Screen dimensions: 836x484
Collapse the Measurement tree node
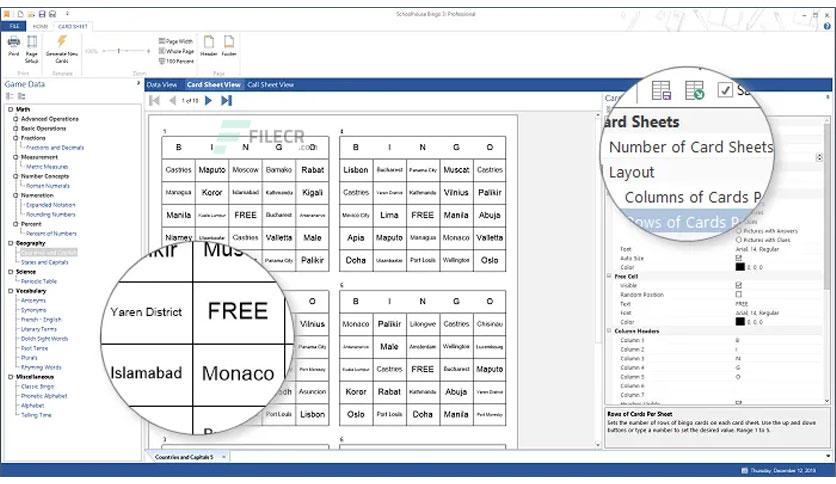[x=15, y=157]
